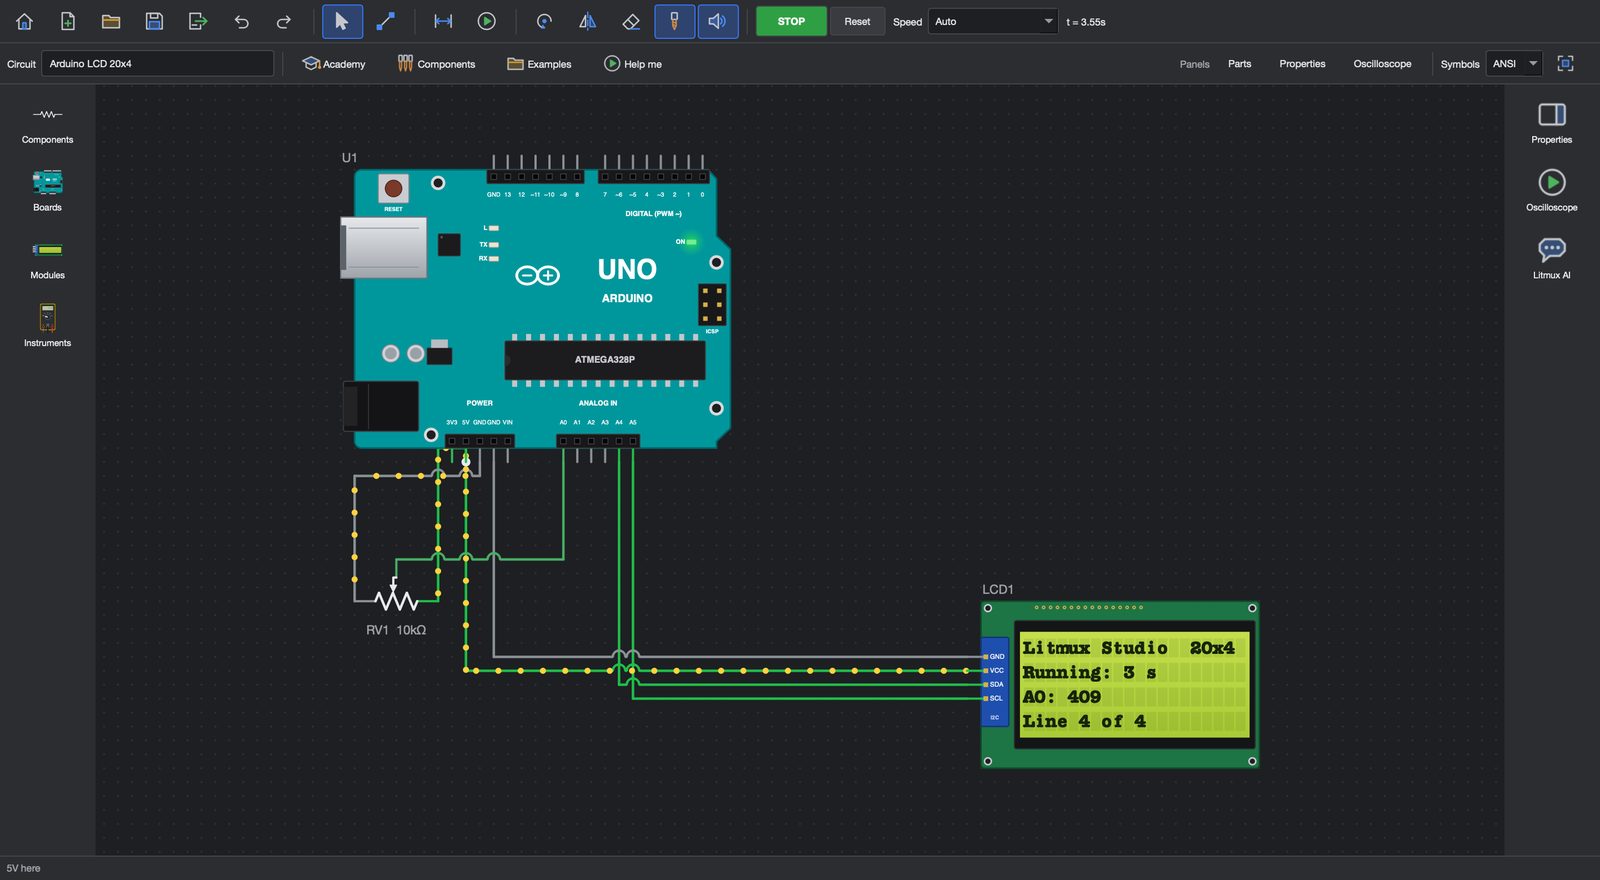Open Boards in the left sidebar
Viewport: 1600px width, 880px height.
click(47, 191)
